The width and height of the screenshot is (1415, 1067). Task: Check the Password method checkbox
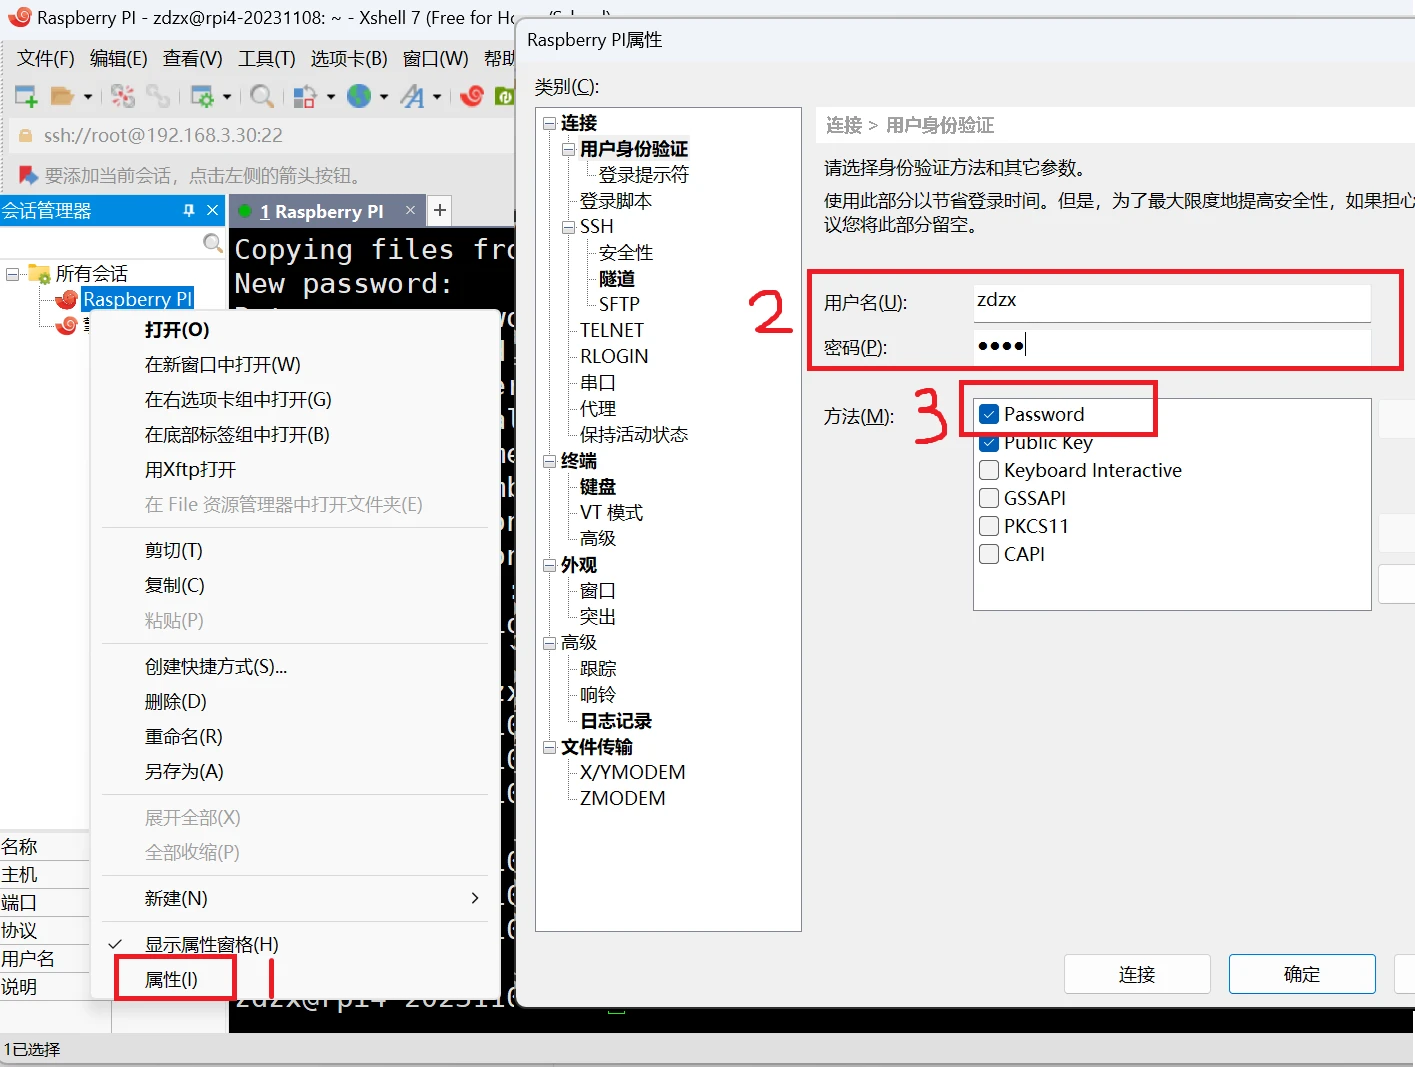[989, 414]
